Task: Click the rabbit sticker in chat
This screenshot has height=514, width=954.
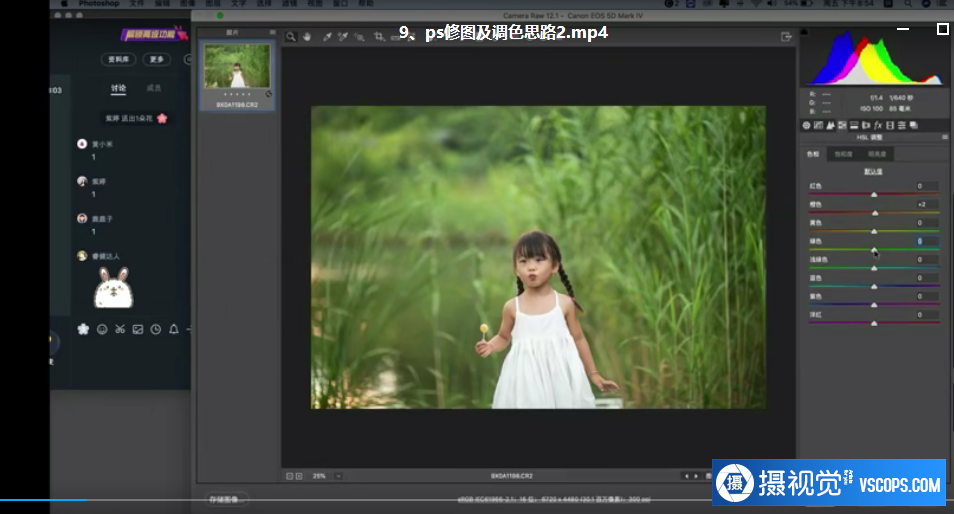Action: point(114,288)
